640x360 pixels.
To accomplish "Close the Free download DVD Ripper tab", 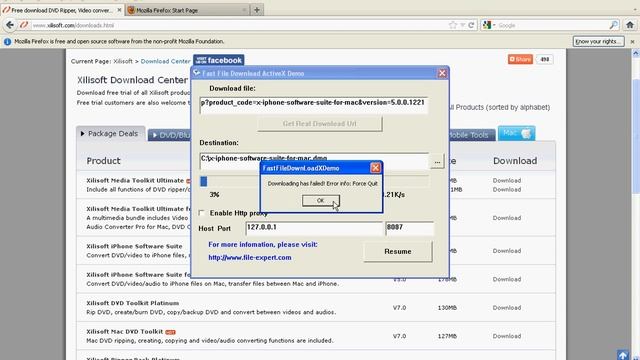I will pyautogui.click(x=119, y=10).
